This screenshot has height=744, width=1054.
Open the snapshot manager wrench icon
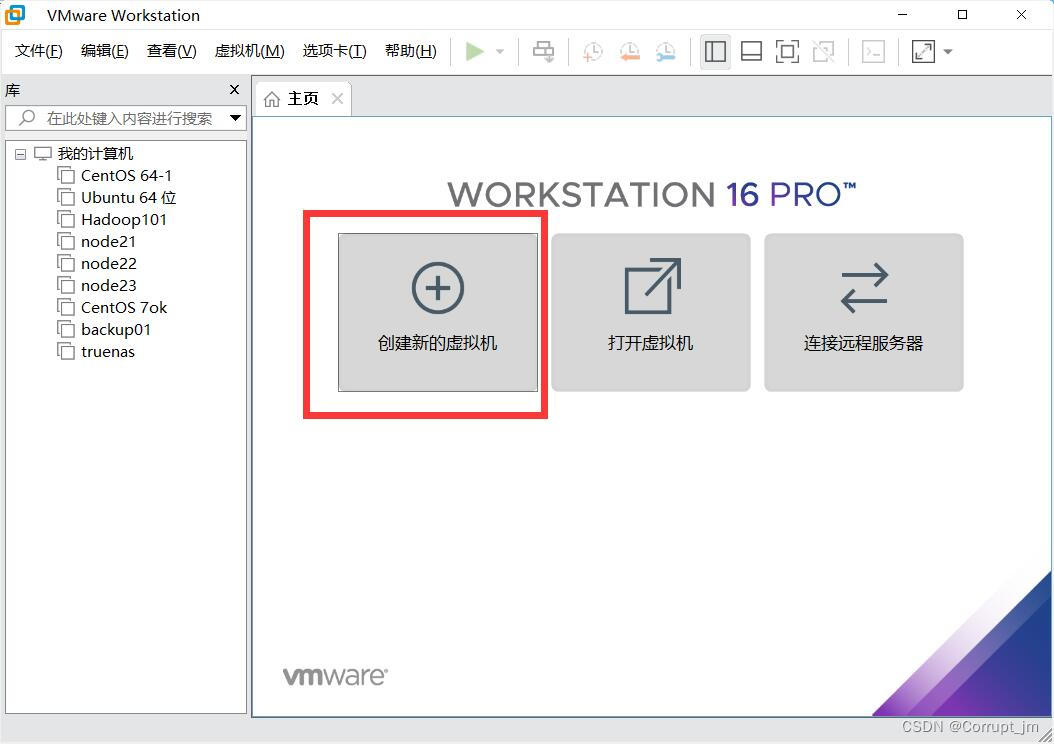tap(665, 51)
